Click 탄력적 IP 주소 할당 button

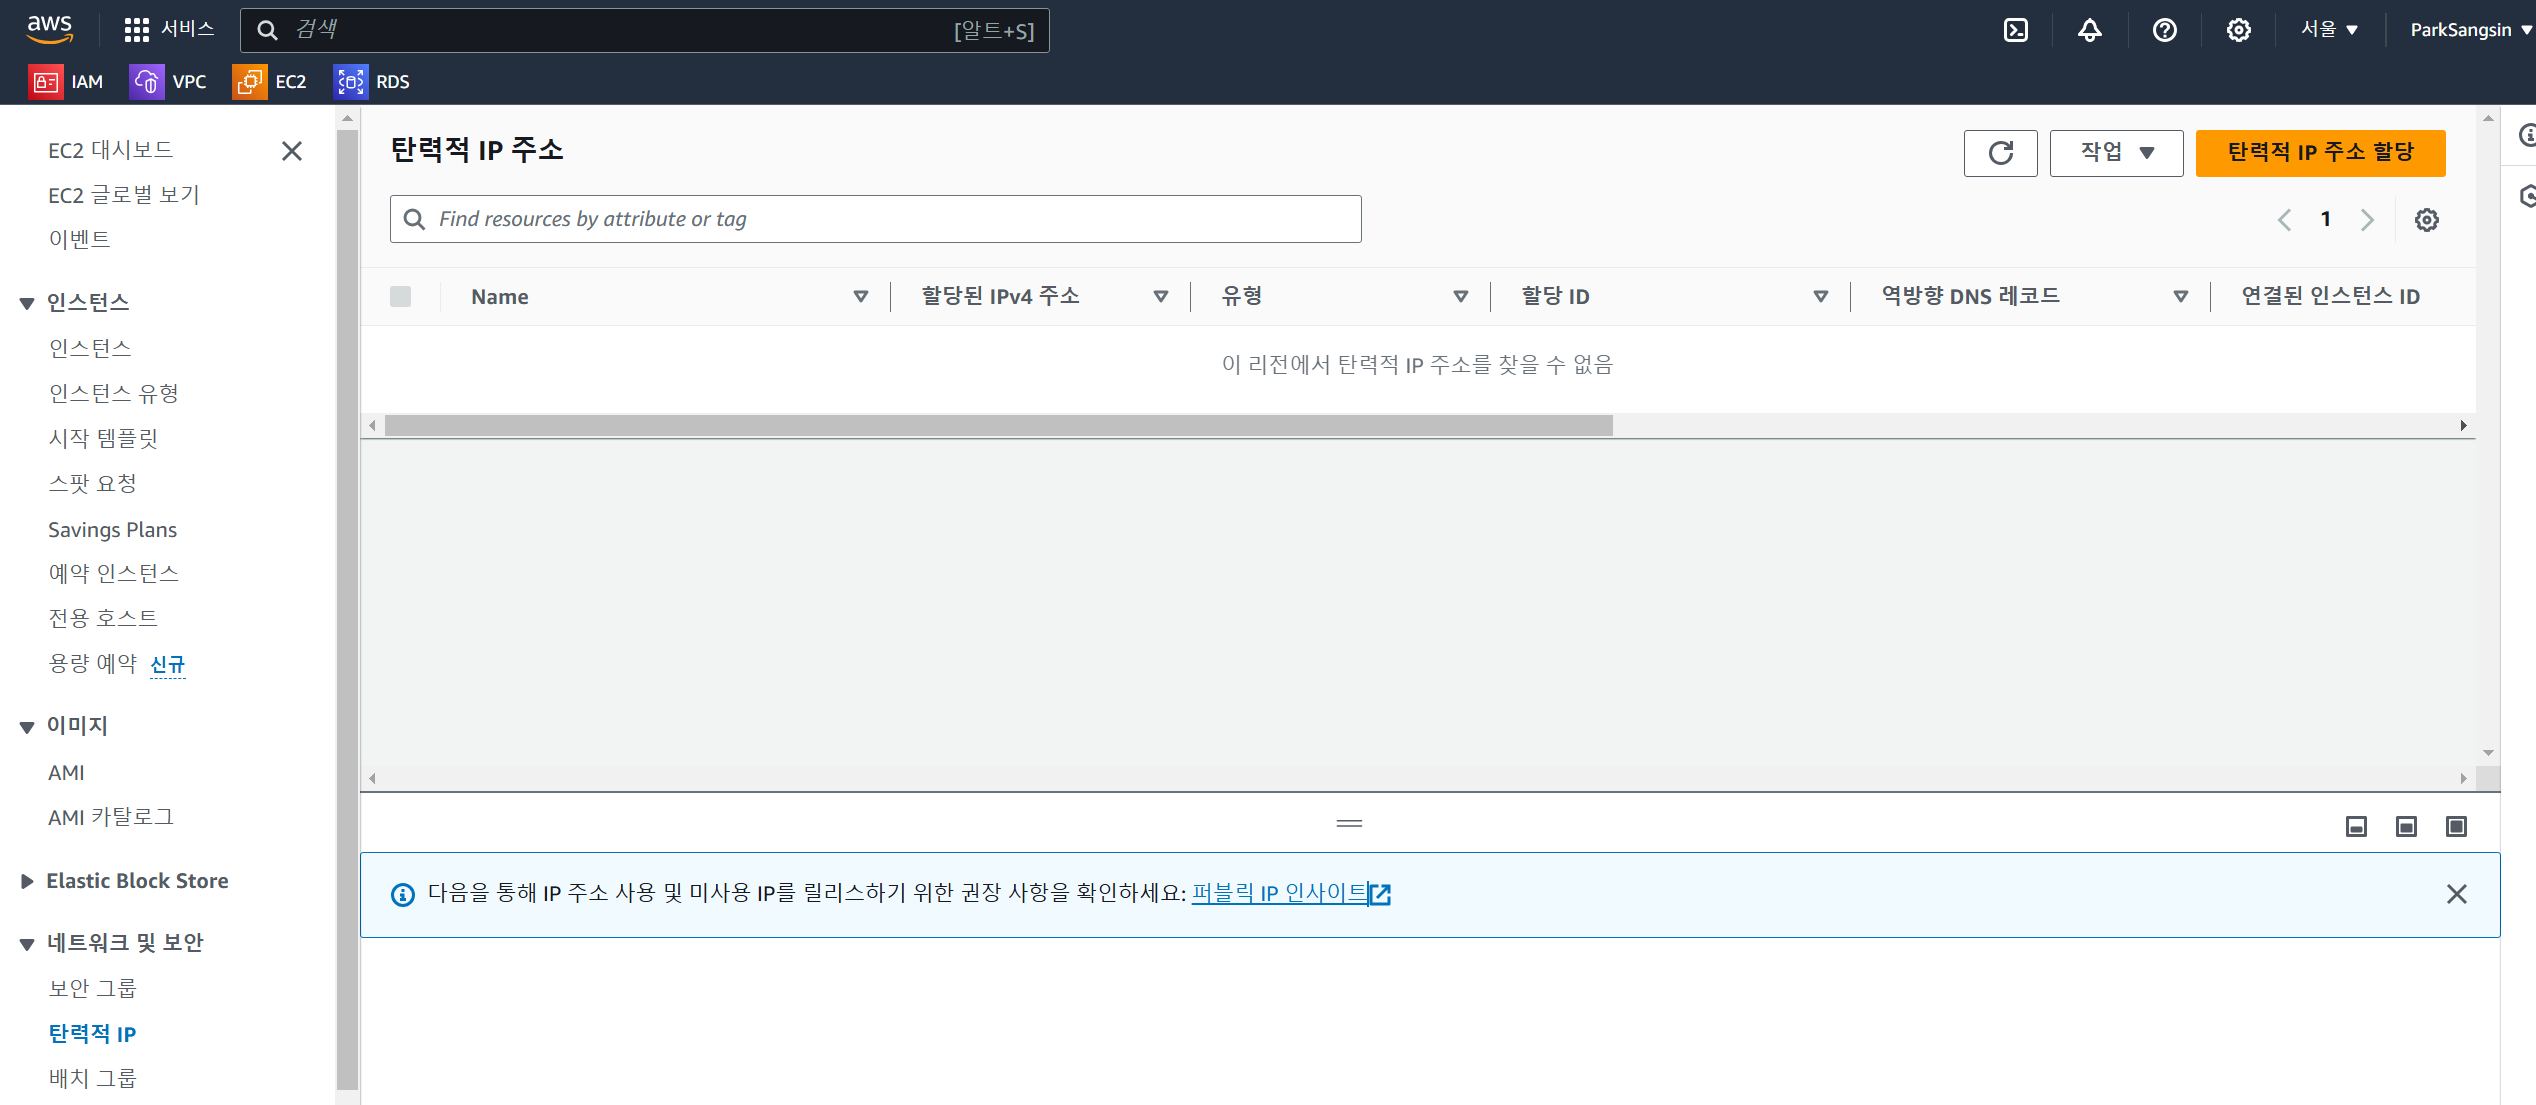[2320, 153]
